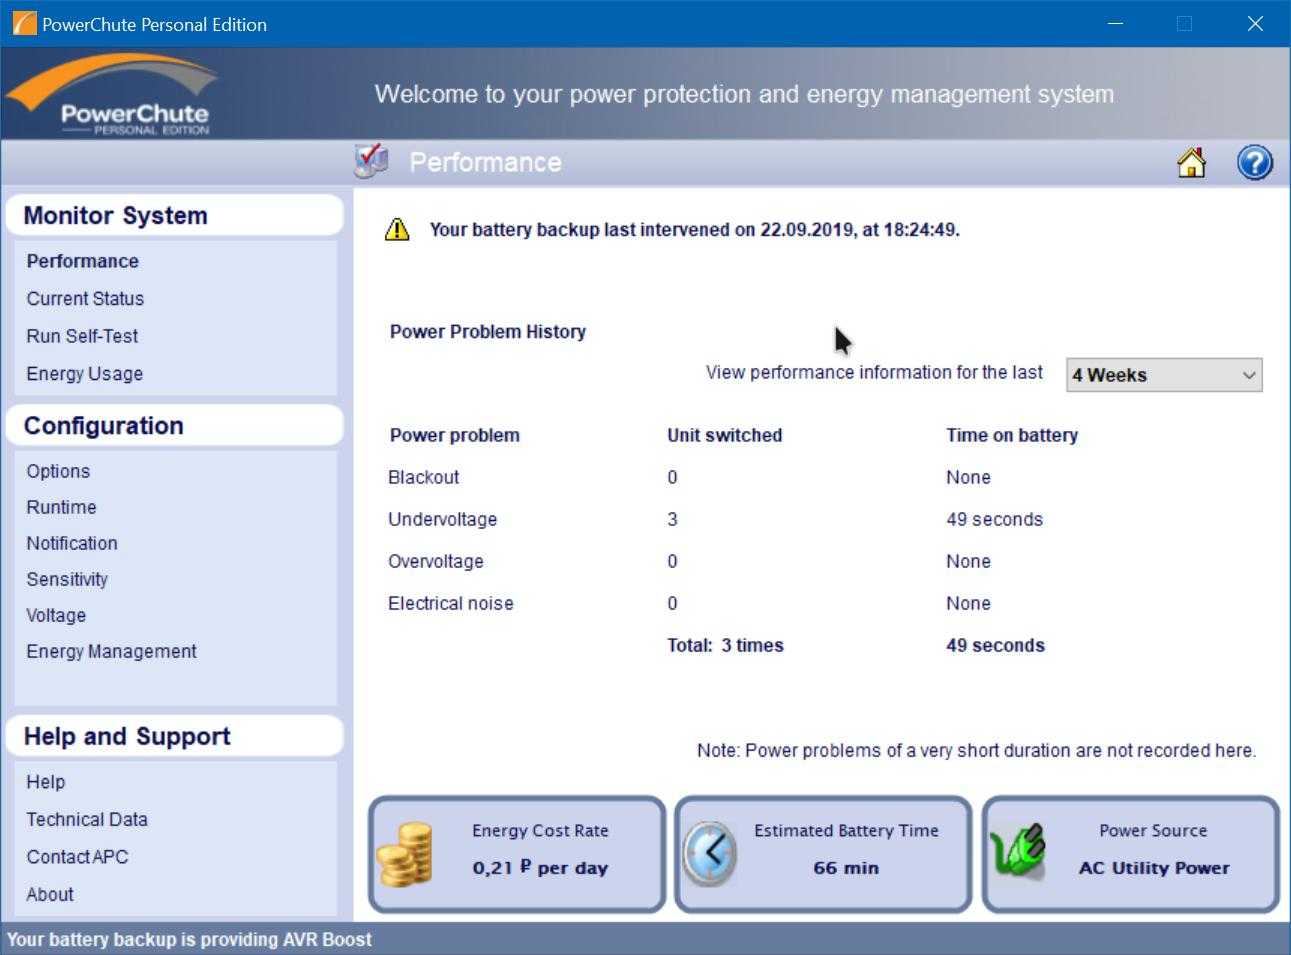Open Voltage configuration page
The width and height of the screenshot is (1291, 955).
(x=56, y=615)
